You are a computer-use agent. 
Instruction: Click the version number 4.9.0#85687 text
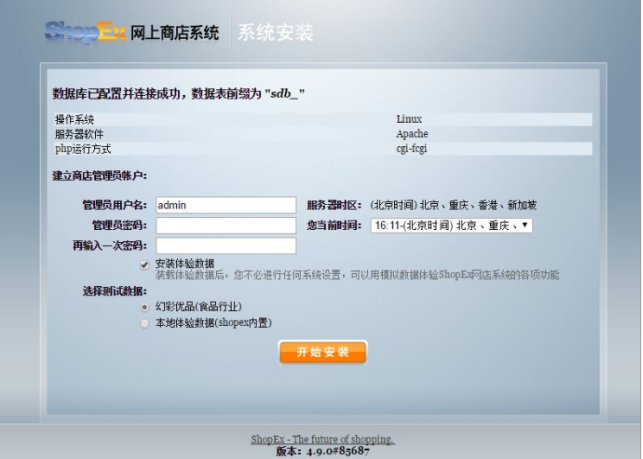click(x=322, y=451)
